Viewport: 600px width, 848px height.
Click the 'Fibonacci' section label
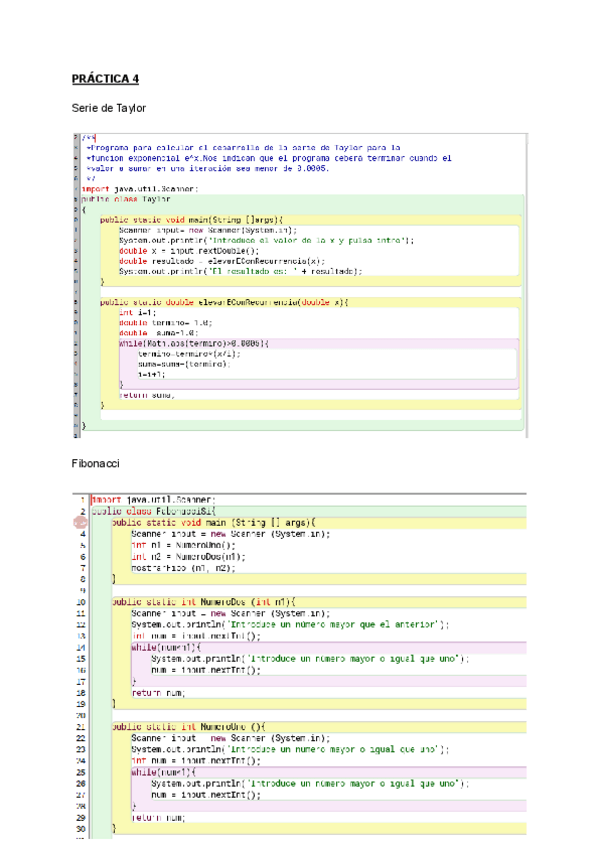point(95,464)
